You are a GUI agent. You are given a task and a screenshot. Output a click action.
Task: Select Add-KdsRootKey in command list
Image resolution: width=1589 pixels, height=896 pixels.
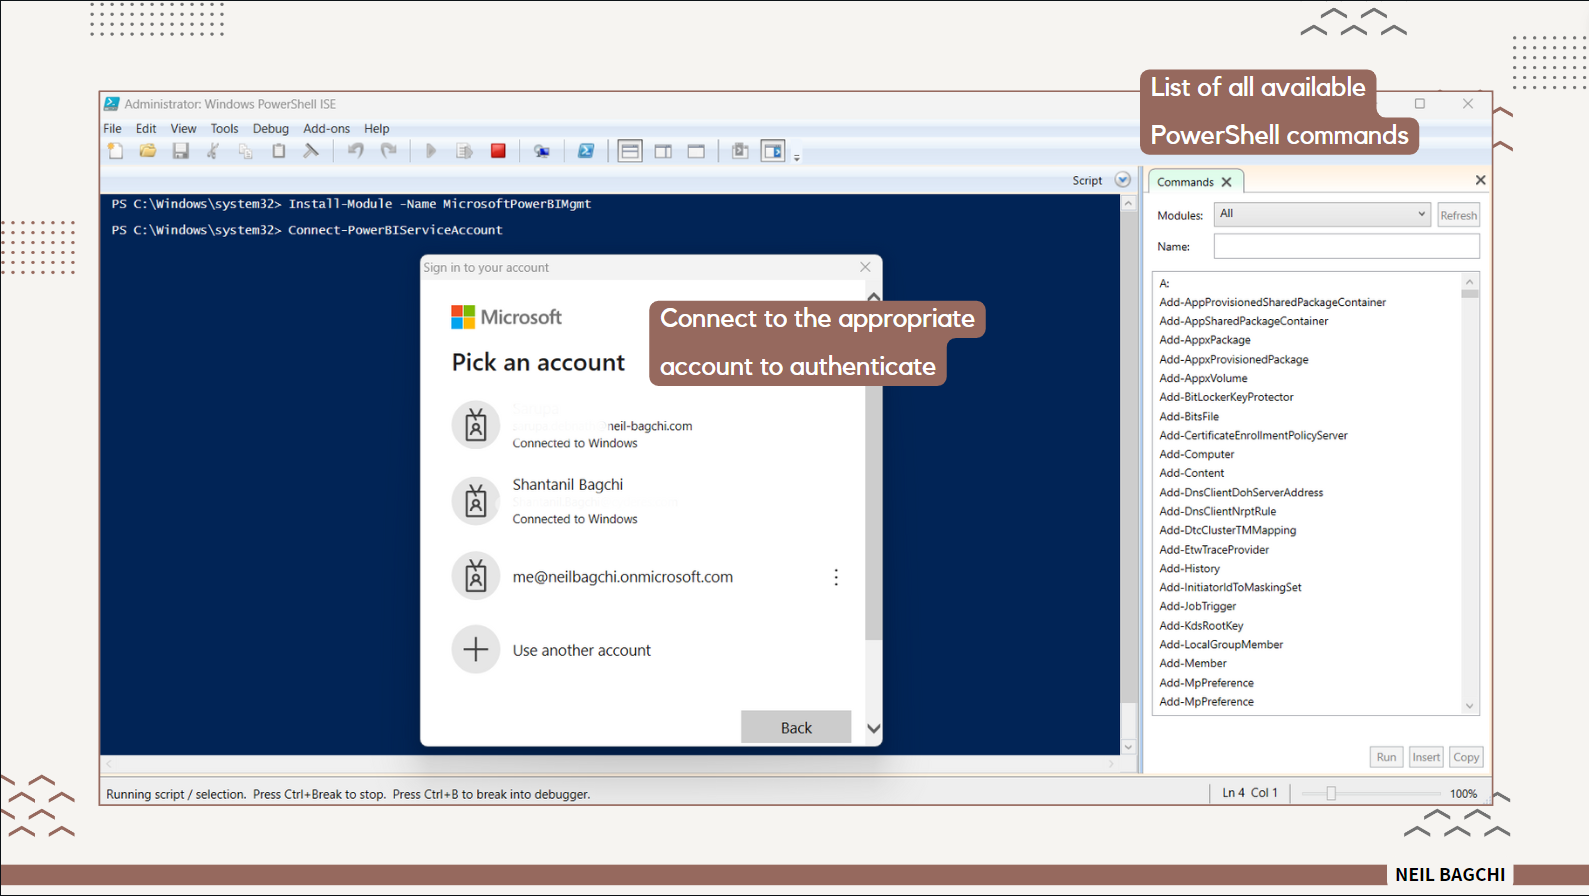tap(1201, 625)
